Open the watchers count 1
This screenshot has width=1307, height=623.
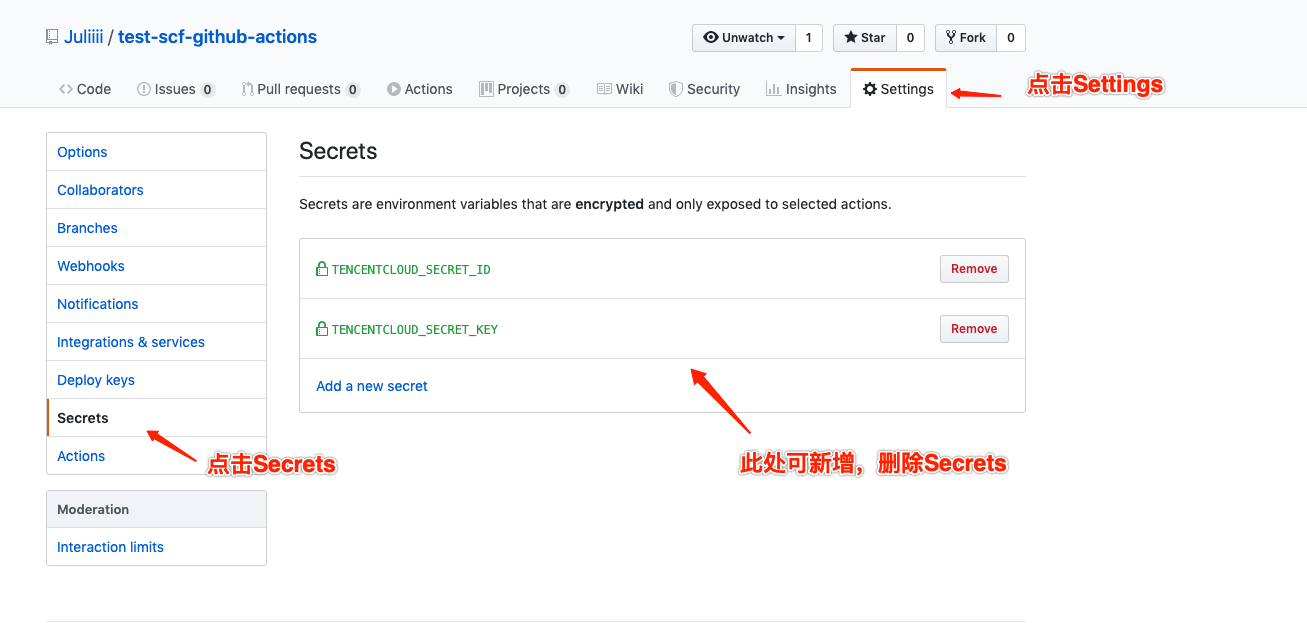809,38
